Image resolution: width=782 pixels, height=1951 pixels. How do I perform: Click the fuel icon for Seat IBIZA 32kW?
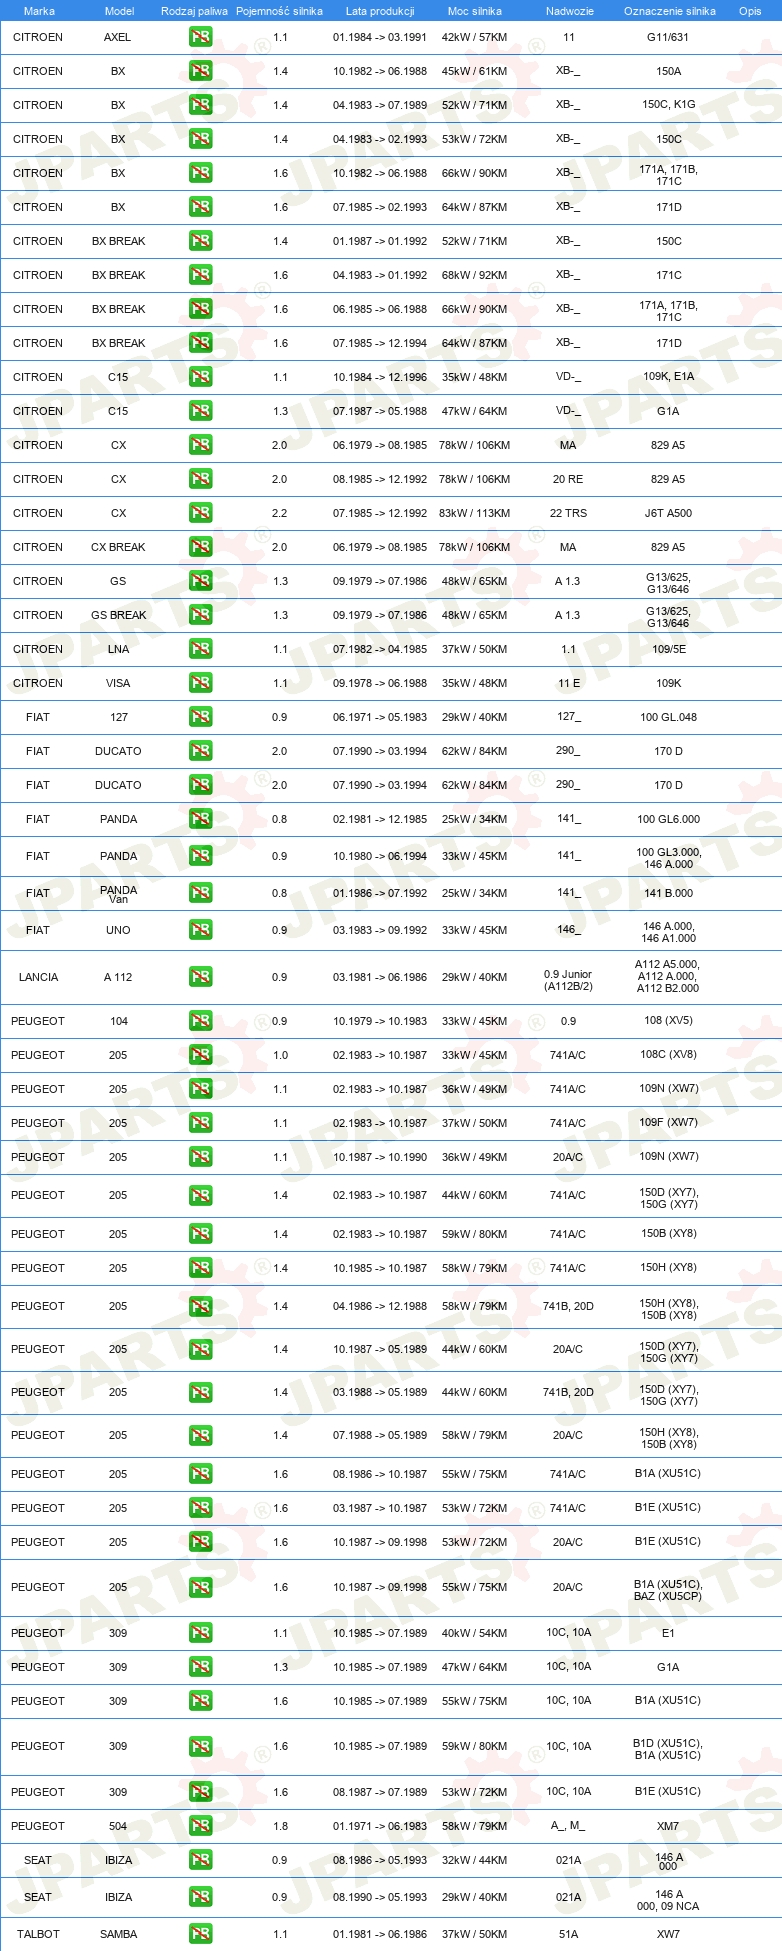(x=200, y=1860)
